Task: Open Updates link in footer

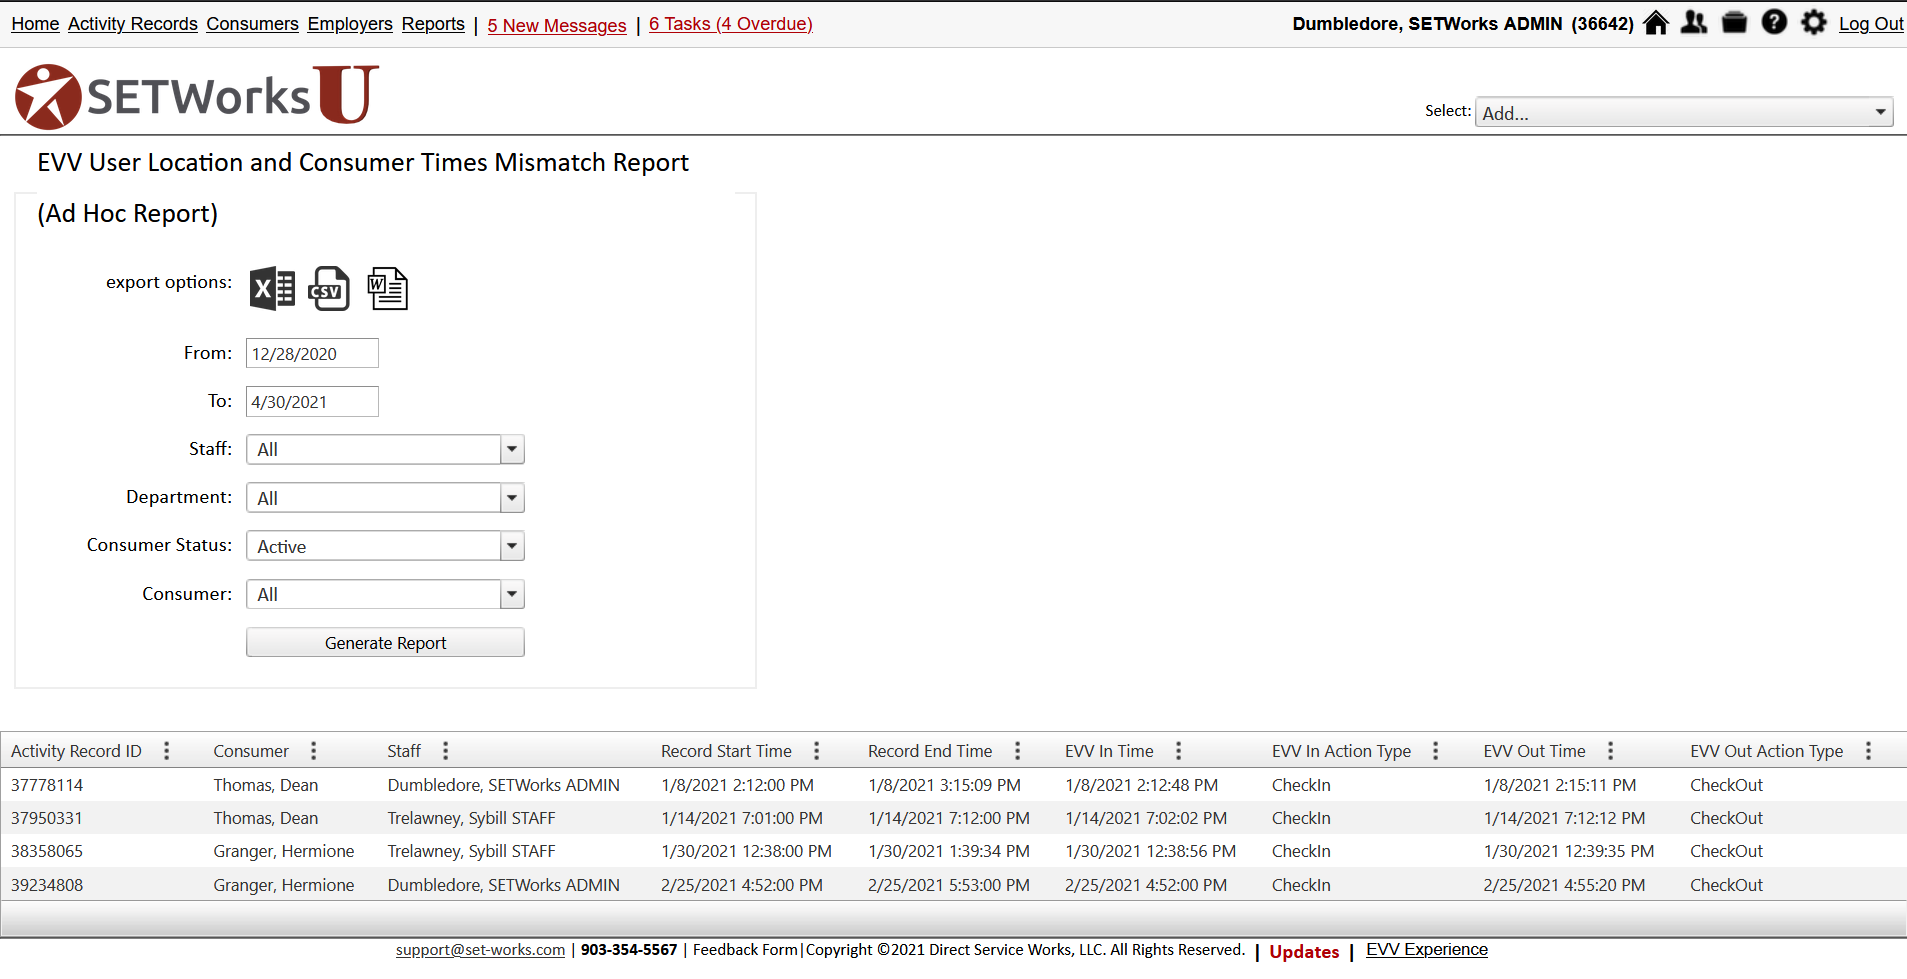Action: pos(1304,952)
